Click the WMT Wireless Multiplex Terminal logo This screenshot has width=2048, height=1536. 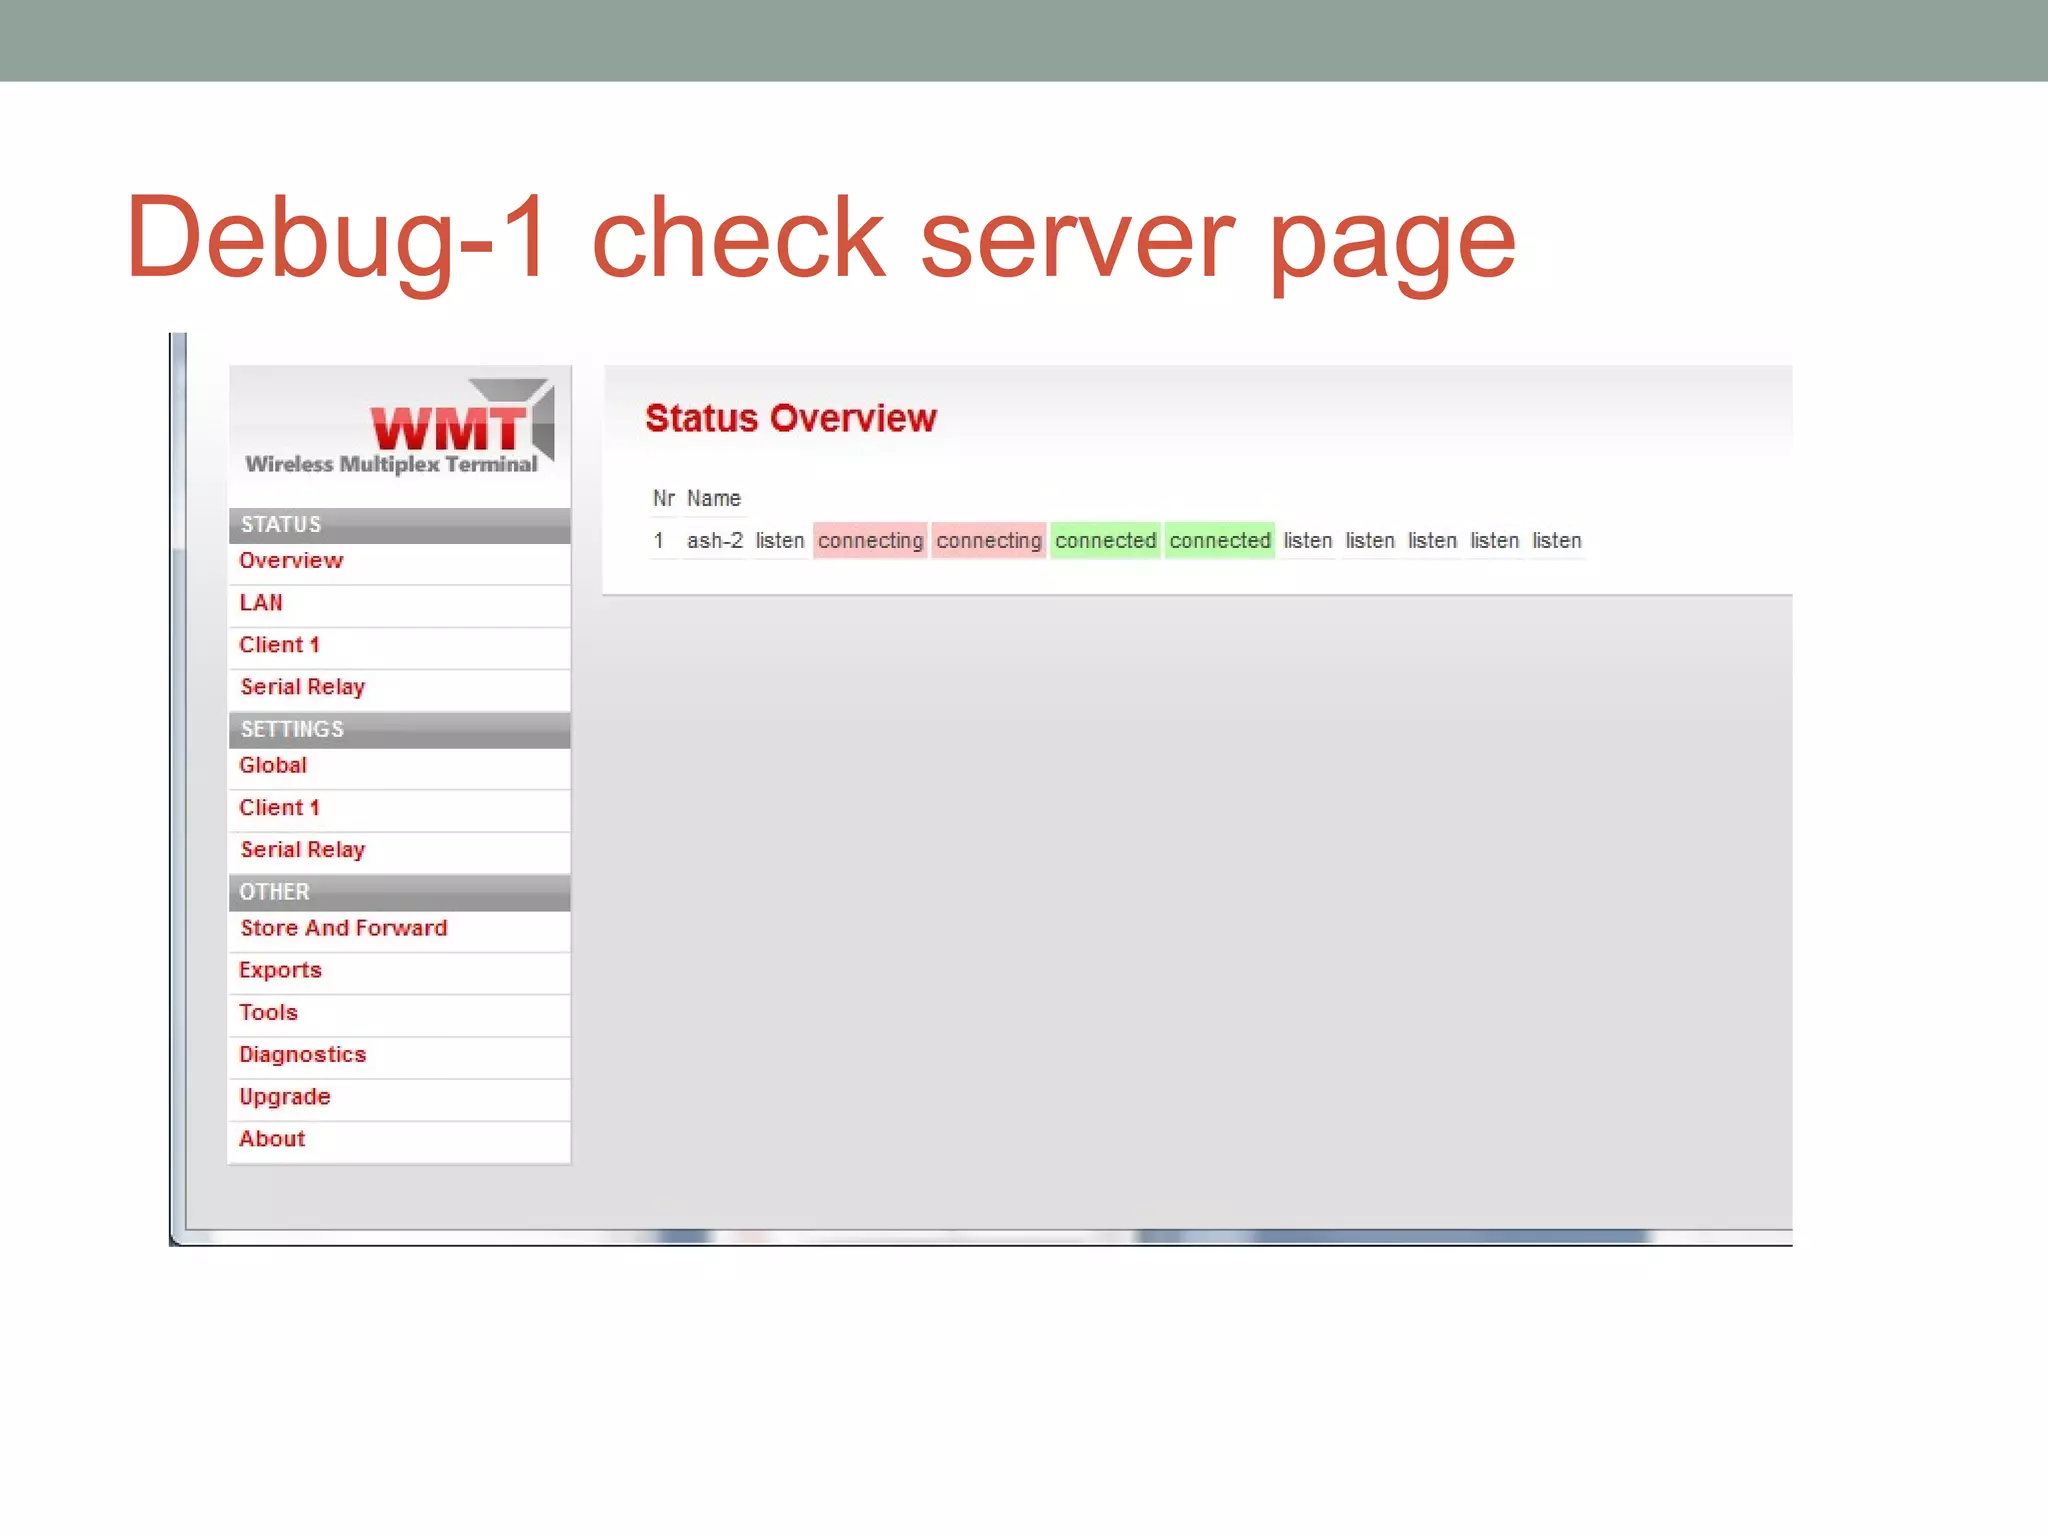pyautogui.click(x=399, y=427)
